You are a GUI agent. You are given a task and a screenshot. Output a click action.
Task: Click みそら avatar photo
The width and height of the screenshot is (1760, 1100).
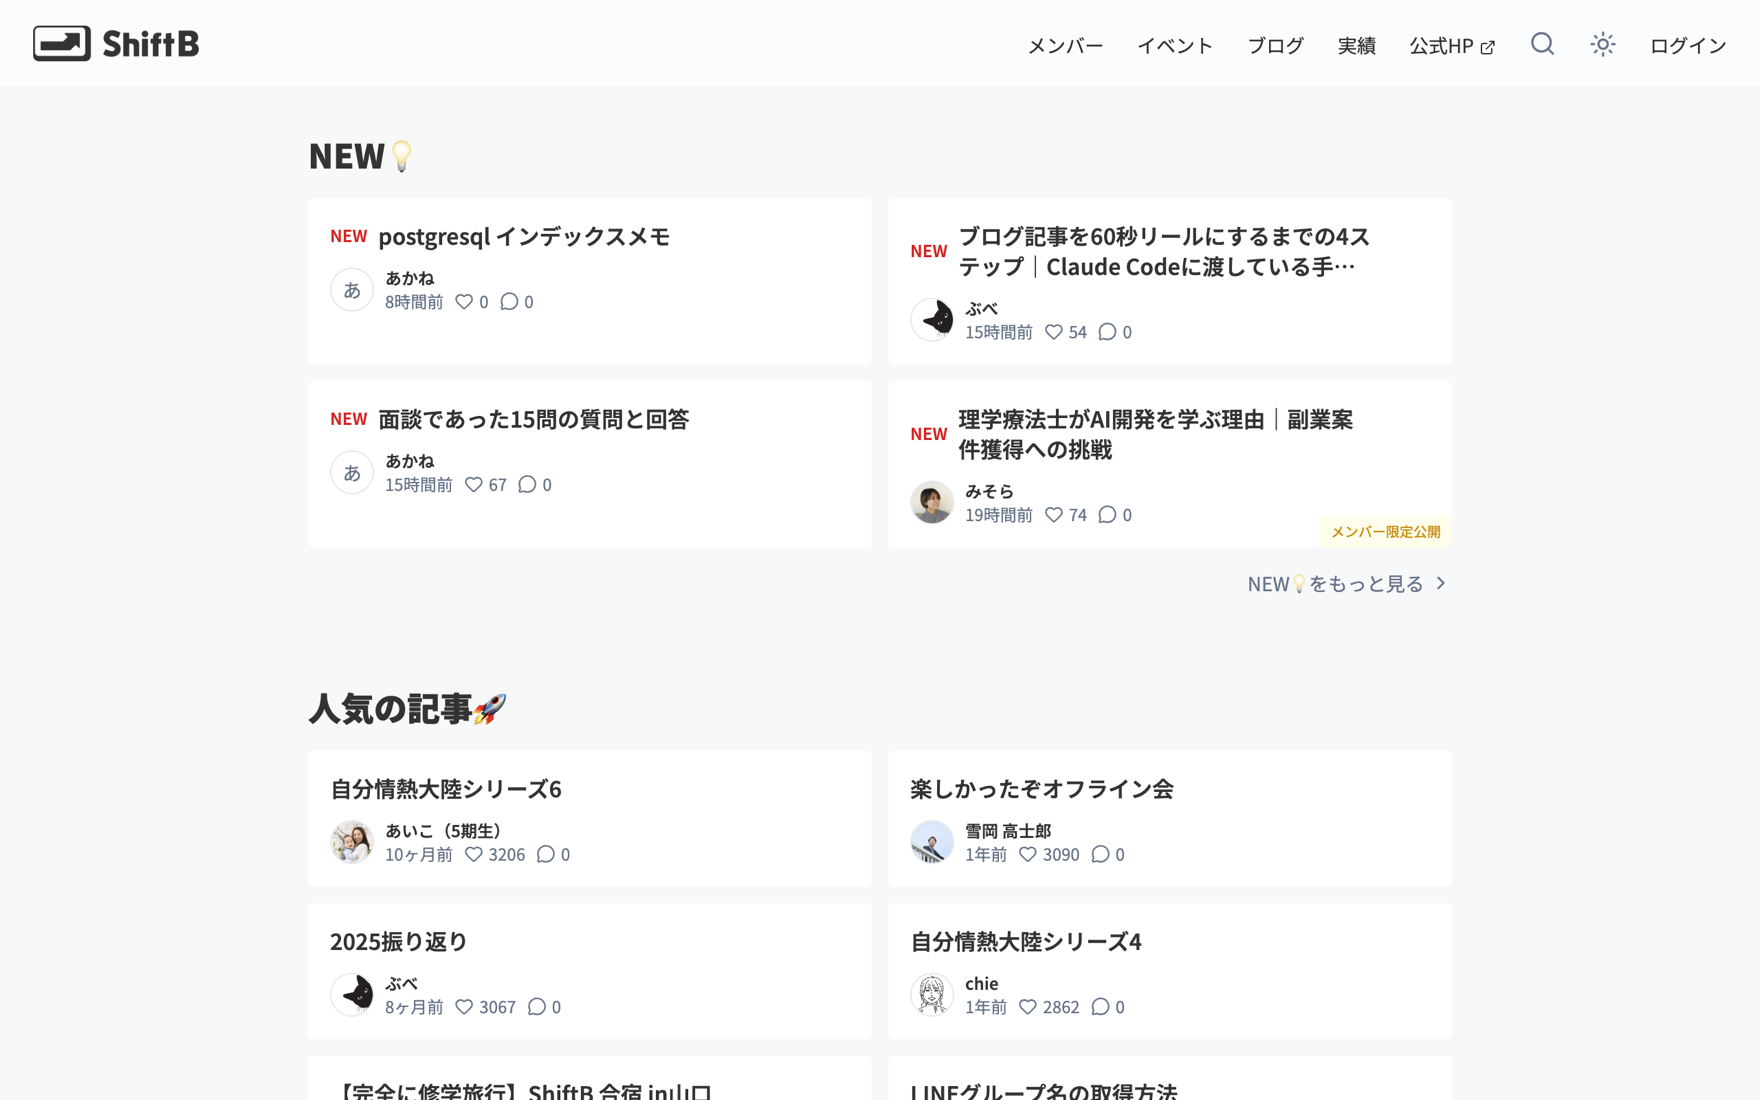932,502
